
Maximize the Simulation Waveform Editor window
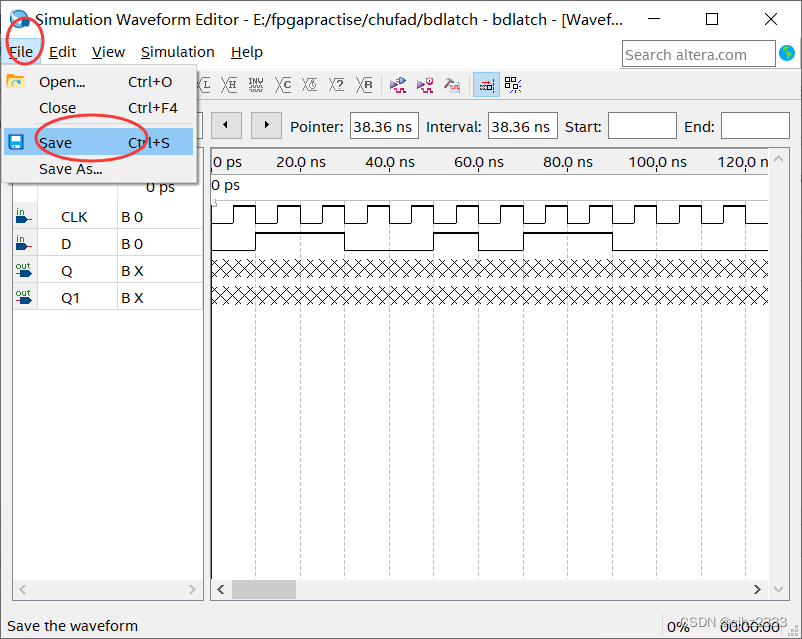pyautogui.click(x=711, y=19)
